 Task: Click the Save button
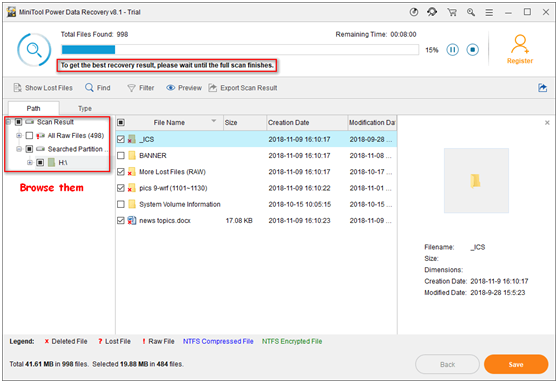coord(516,364)
